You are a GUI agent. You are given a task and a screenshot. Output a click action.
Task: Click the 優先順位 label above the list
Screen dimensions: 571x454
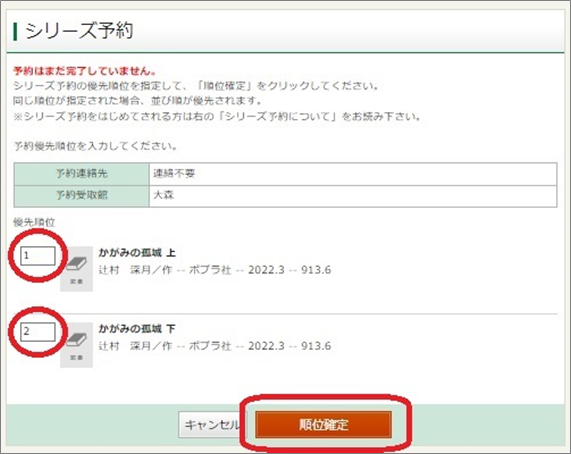click(x=34, y=222)
